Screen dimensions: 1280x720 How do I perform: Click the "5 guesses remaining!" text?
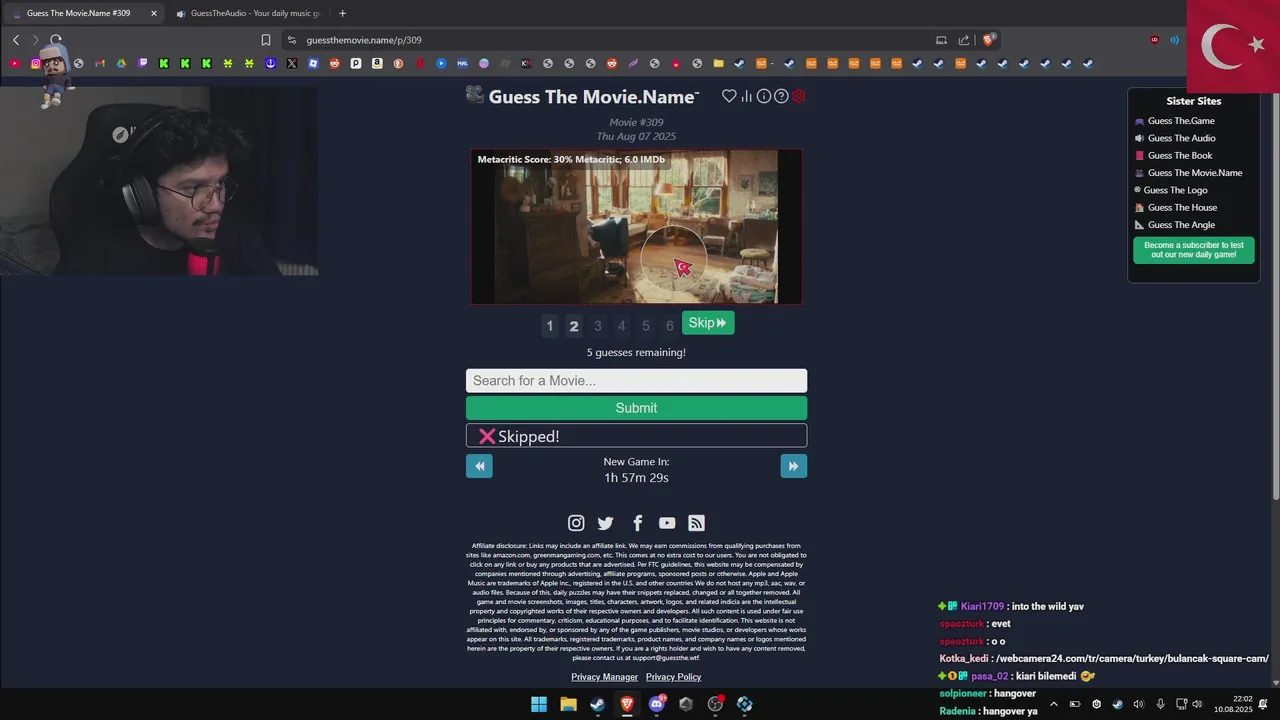636,353
